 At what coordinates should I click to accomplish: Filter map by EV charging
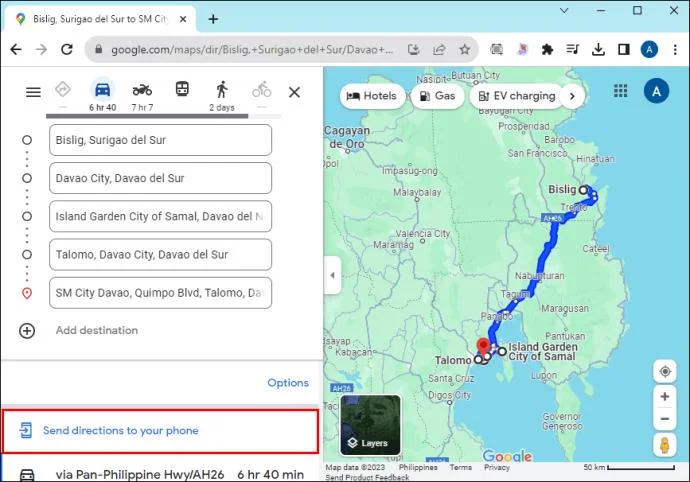[x=517, y=96]
